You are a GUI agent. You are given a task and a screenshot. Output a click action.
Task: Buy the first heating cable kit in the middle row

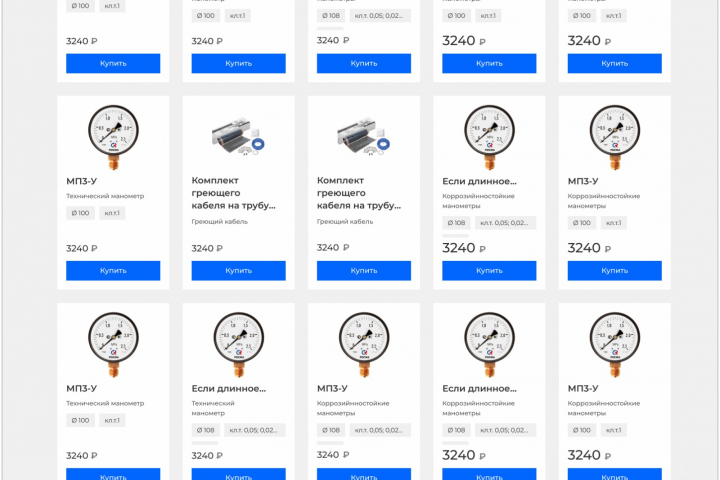(238, 271)
